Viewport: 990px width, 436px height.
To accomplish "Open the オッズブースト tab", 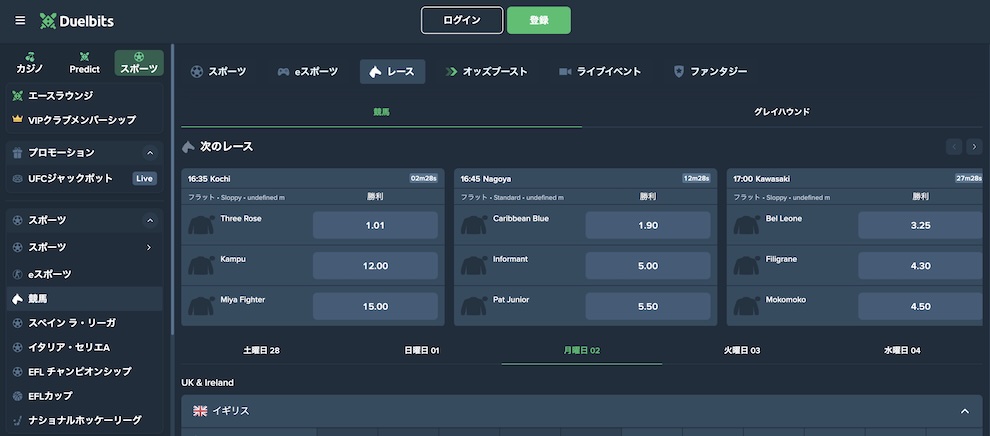I will [x=486, y=72].
